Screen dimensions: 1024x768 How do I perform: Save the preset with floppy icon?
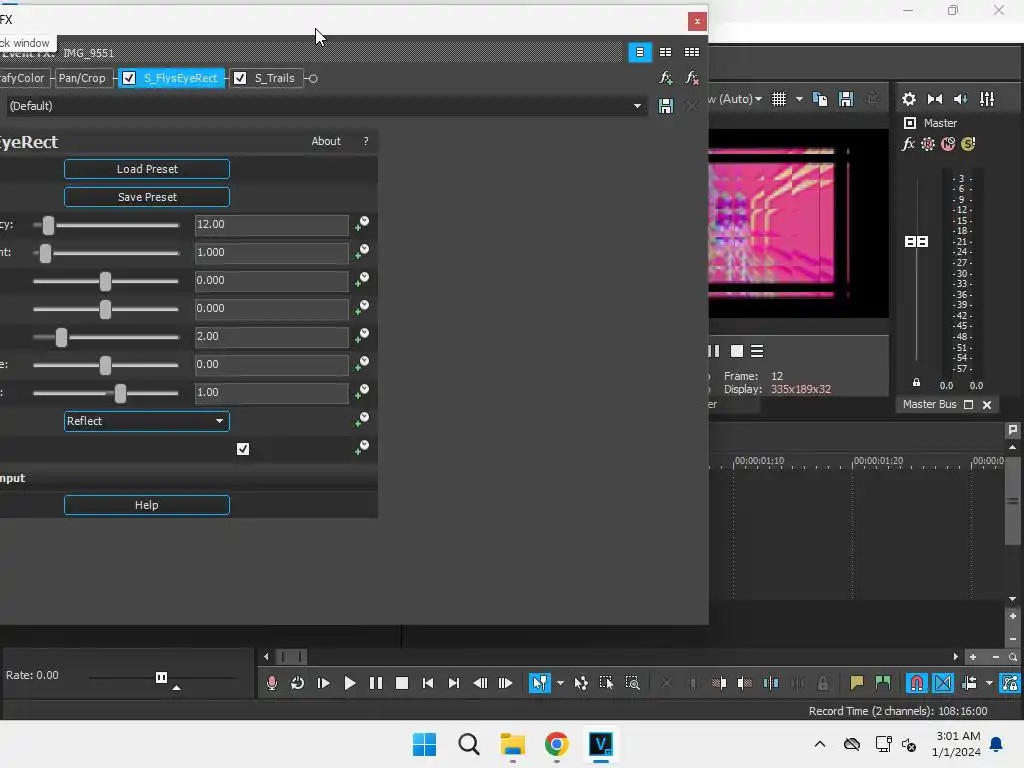click(x=665, y=106)
